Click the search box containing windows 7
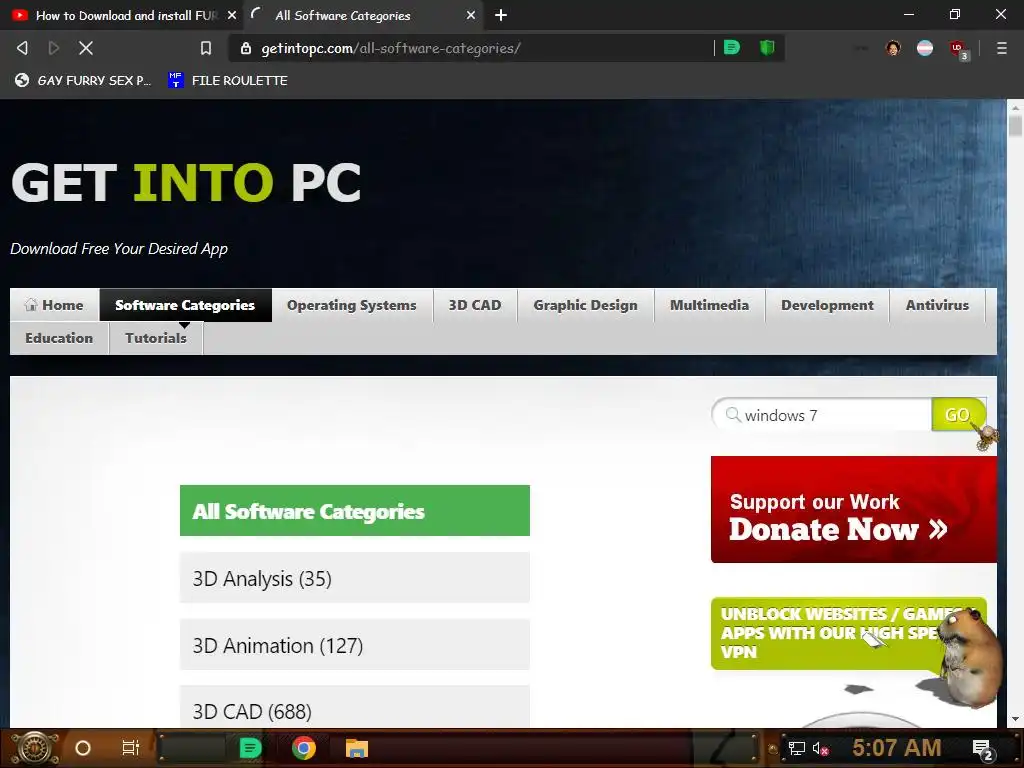The image size is (1024, 768). 822,415
